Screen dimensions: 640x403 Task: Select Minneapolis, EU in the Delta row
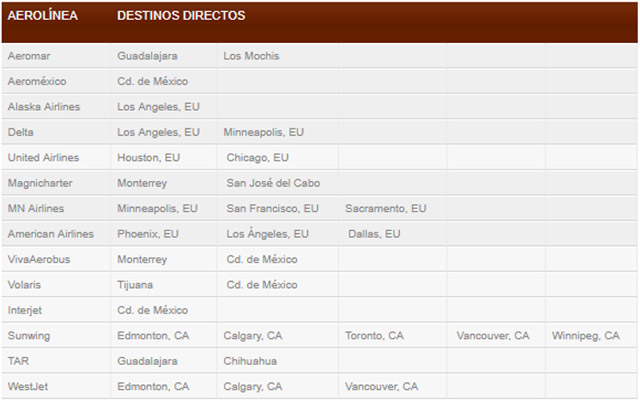click(264, 132)
